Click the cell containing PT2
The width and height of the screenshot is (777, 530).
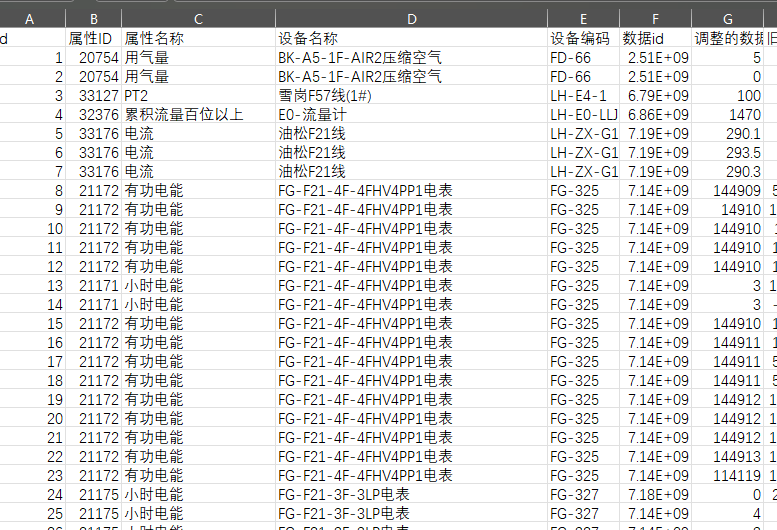(x=136, y=96)
